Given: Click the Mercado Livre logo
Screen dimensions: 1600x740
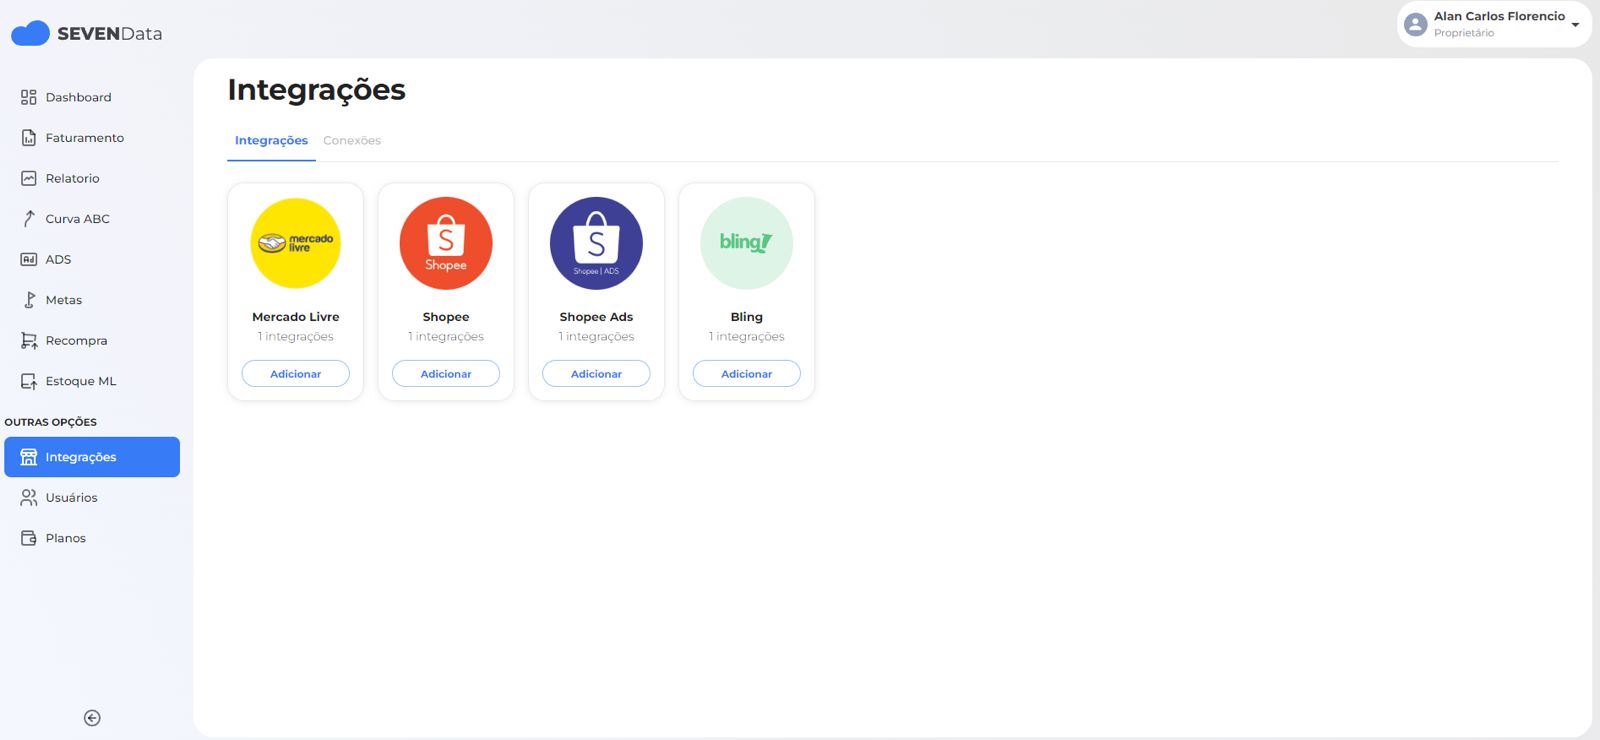Looking at the screenshot, I should click(296, 243).
